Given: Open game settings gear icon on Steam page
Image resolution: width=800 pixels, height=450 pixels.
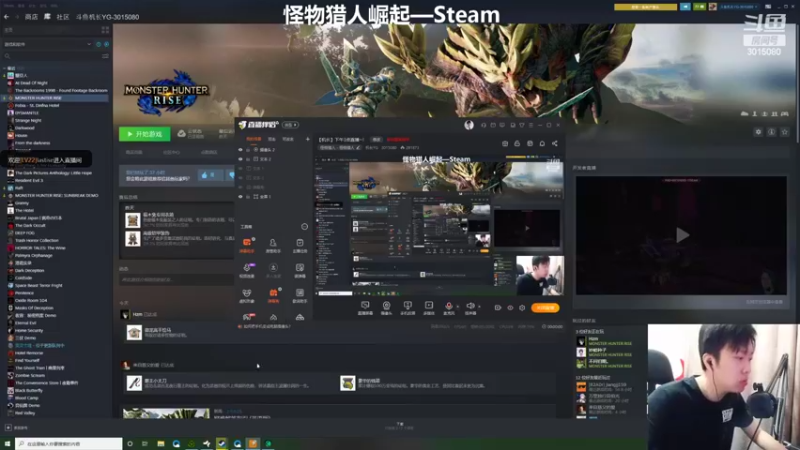Looking at the screenshot, I should point(759,132).
